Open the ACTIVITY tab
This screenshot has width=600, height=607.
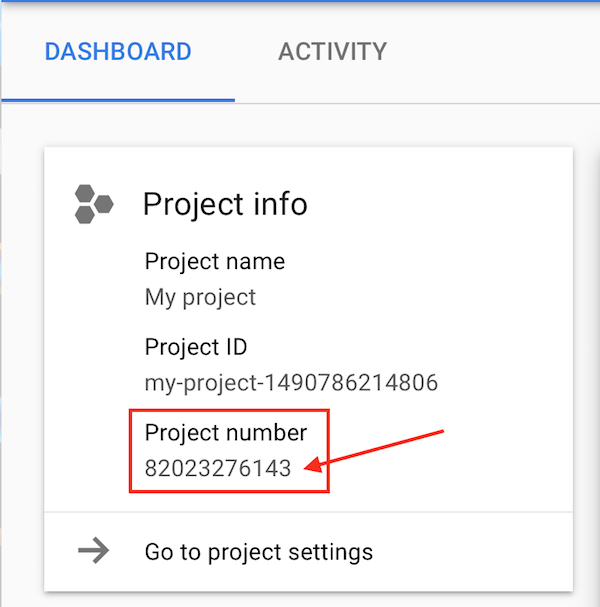click(x=332, y=52)
